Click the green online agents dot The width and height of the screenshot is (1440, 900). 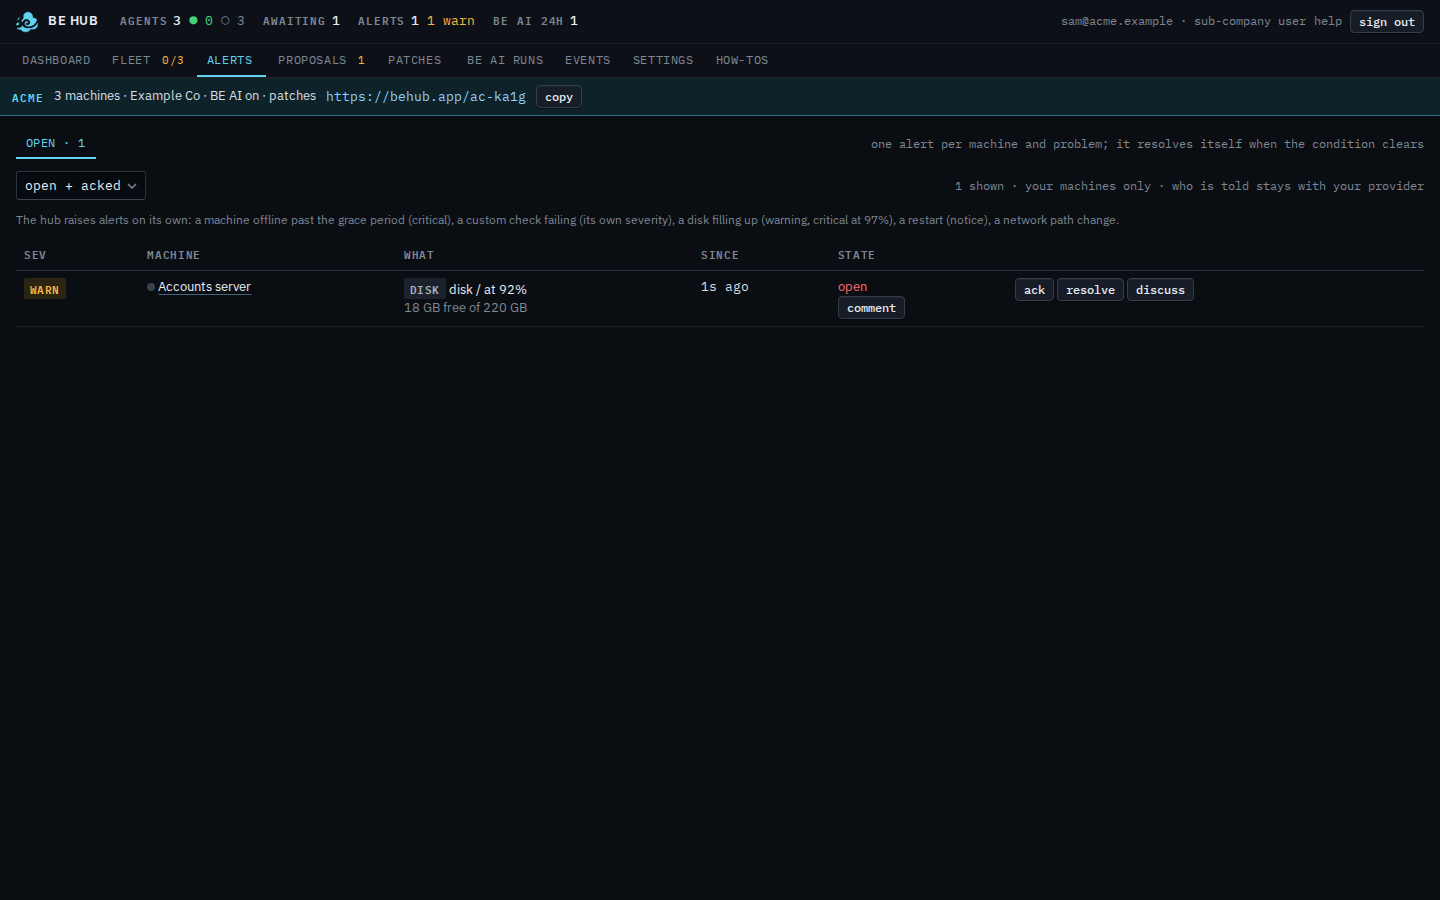[193, 20]
